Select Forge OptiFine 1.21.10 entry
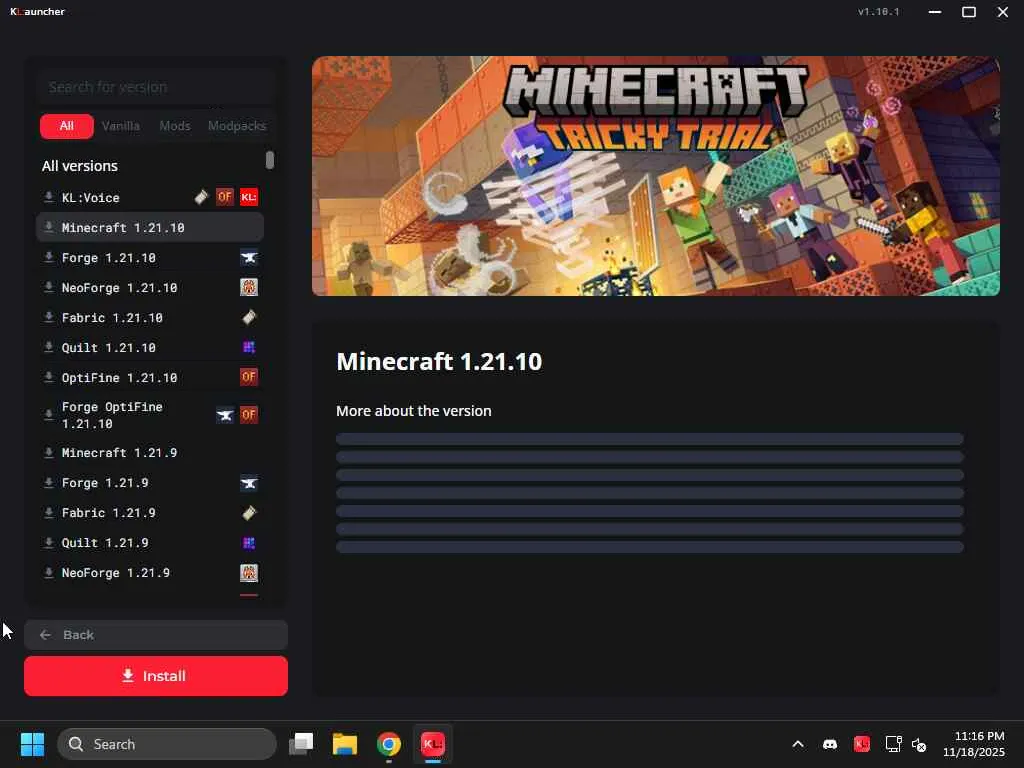 150,415
